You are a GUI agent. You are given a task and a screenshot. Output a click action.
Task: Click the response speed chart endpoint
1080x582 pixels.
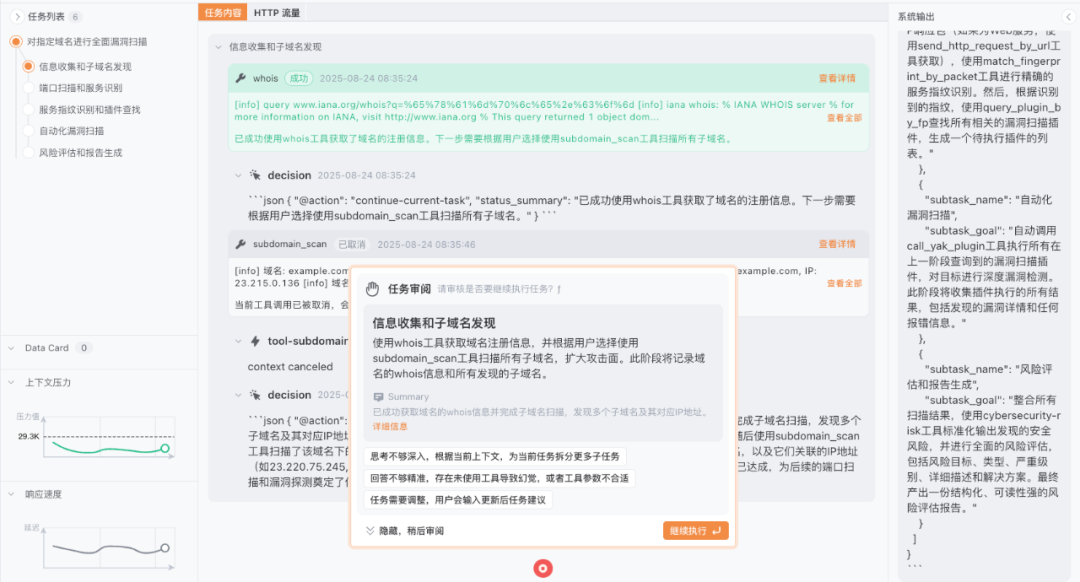point(165,548)
